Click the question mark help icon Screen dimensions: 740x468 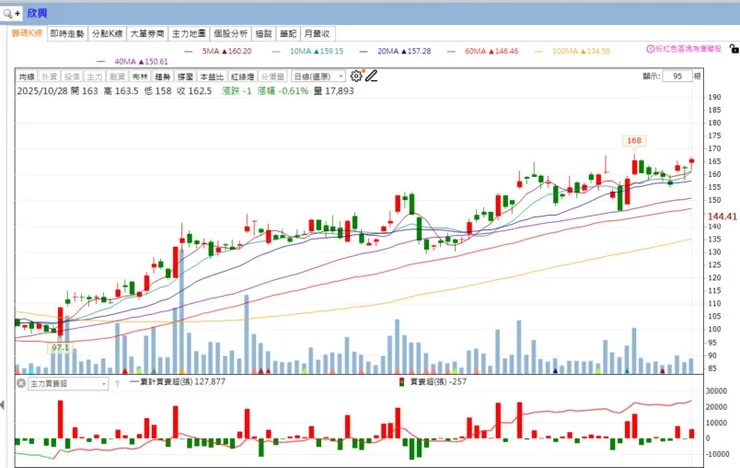click(x=117, y=384)
